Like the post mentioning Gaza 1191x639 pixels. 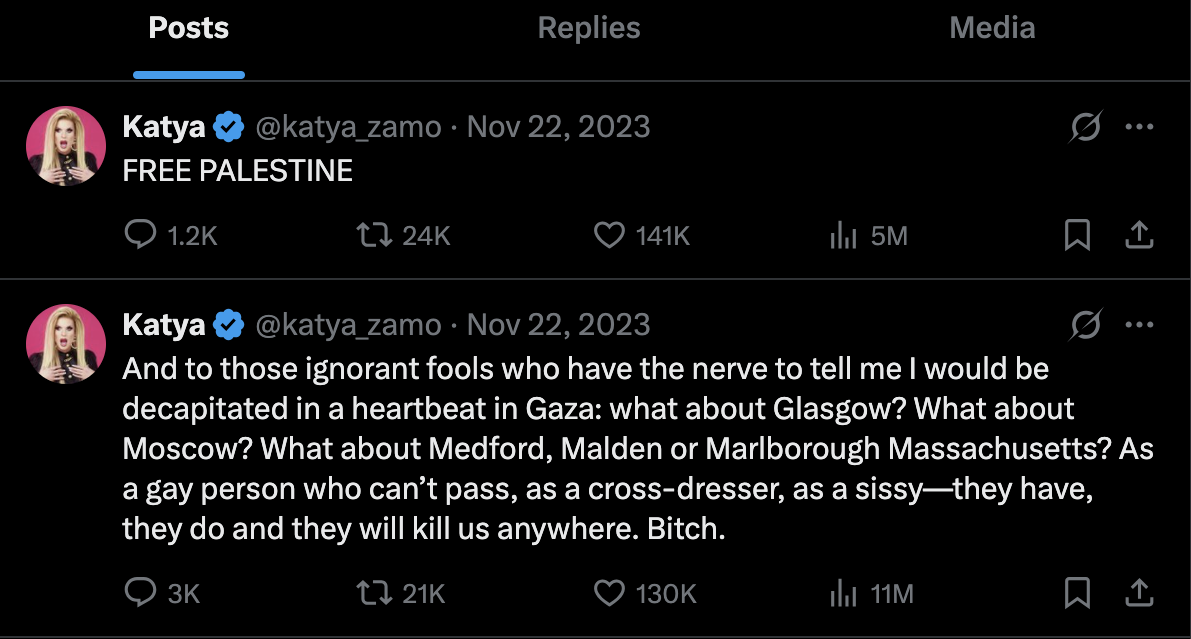(x=609, y=593)
